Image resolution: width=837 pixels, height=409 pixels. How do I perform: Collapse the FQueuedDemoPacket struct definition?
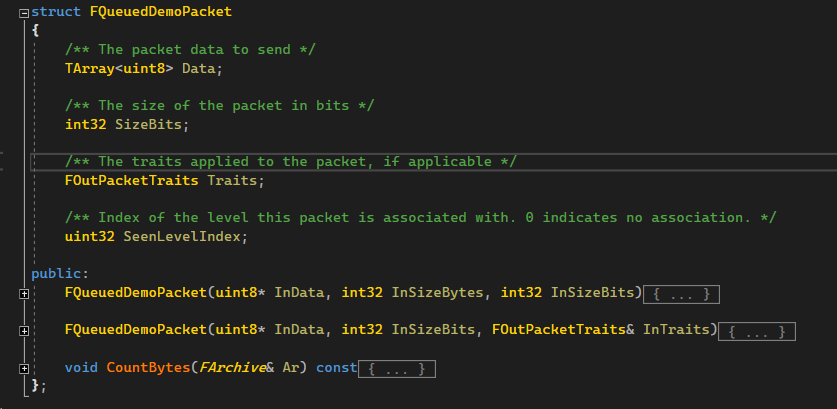point(24,11)
